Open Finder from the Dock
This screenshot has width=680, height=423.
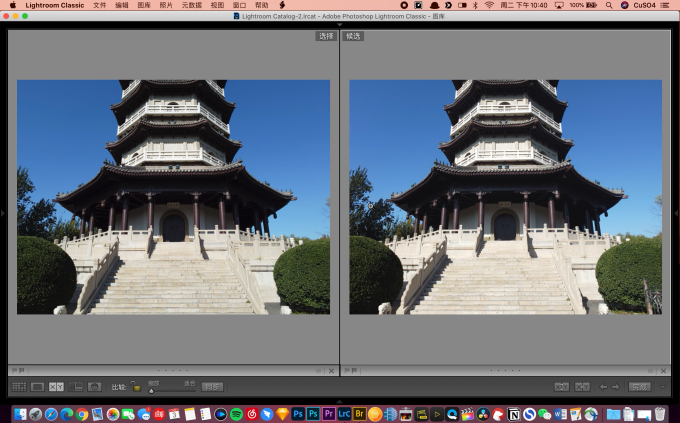[x=20, y=414]
